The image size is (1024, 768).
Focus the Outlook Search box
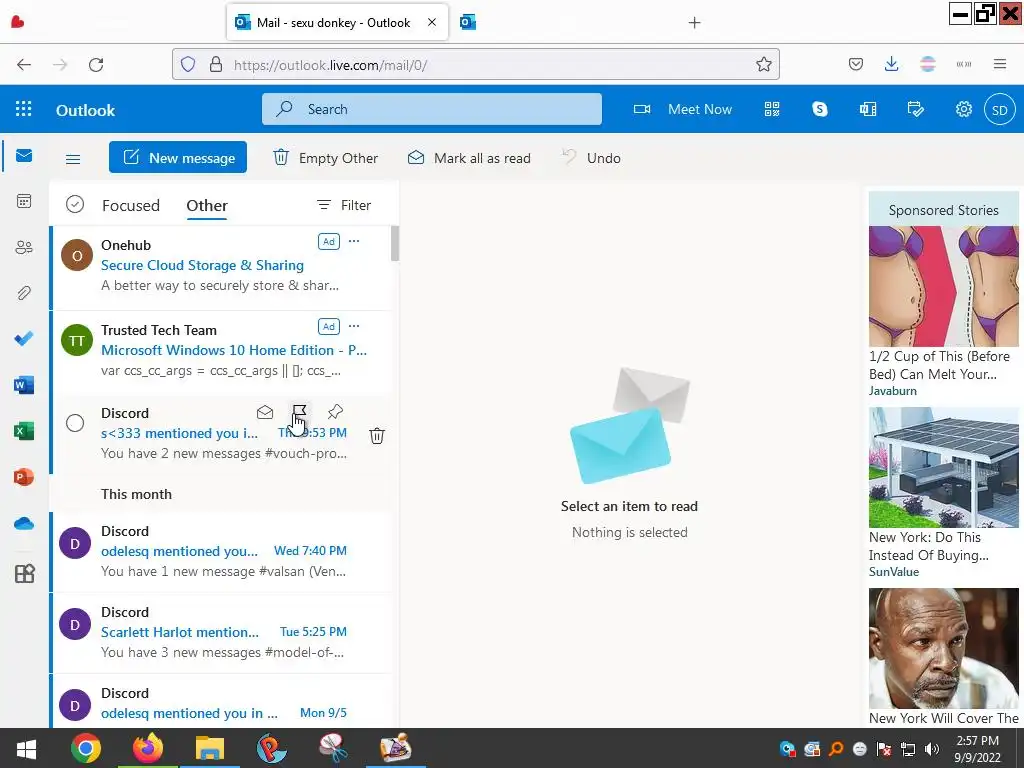click(x=432, y=109)
